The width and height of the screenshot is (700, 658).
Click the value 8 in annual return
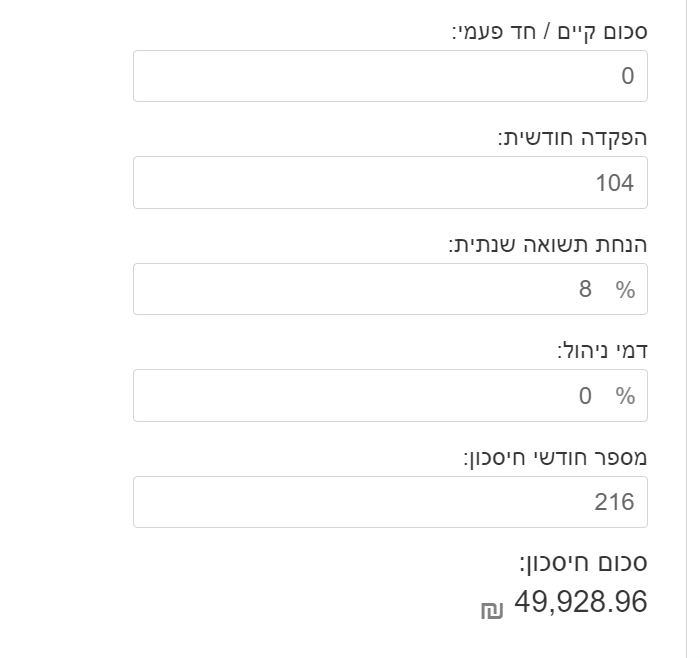[x=586, y=290]
